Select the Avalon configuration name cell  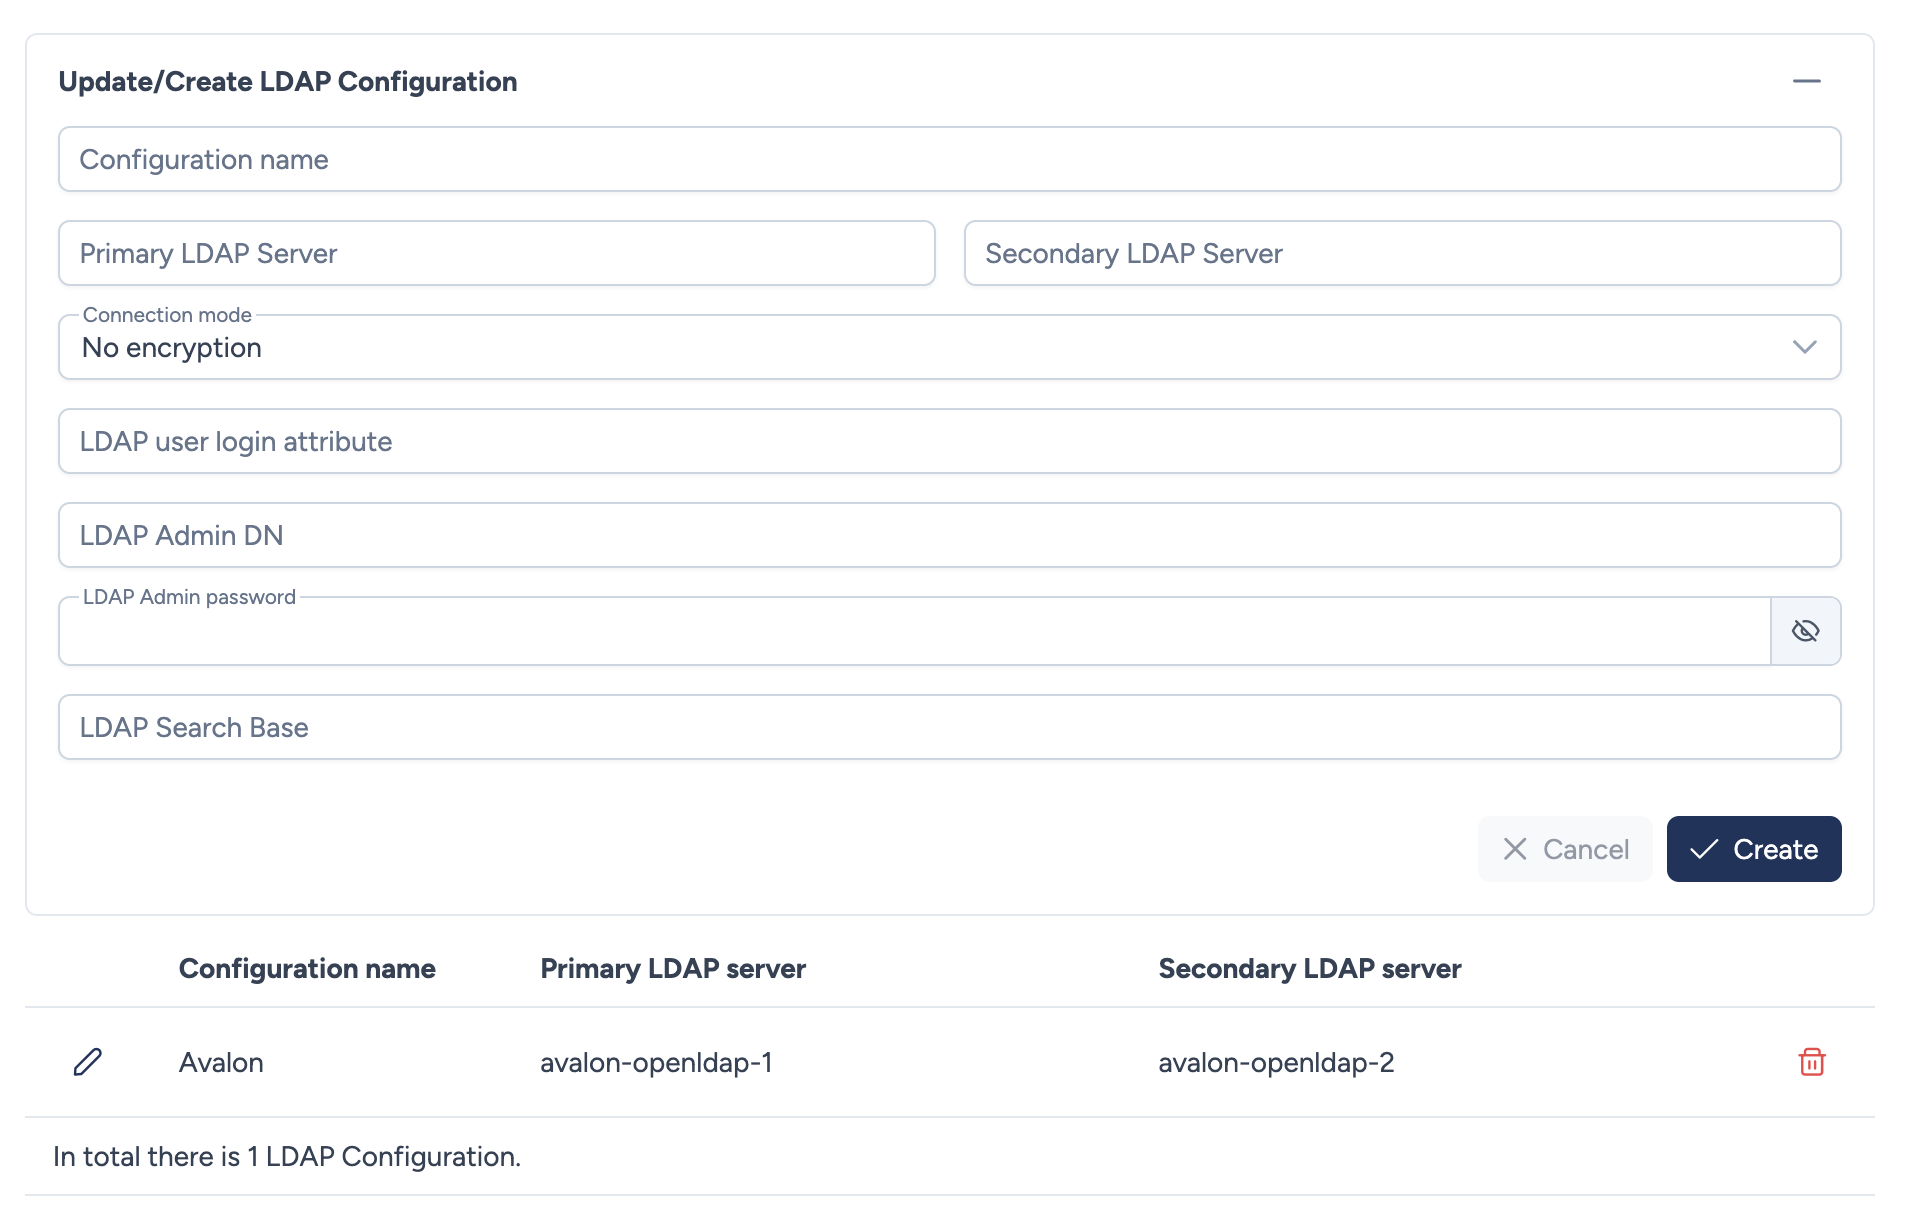tap(221, 1063)
